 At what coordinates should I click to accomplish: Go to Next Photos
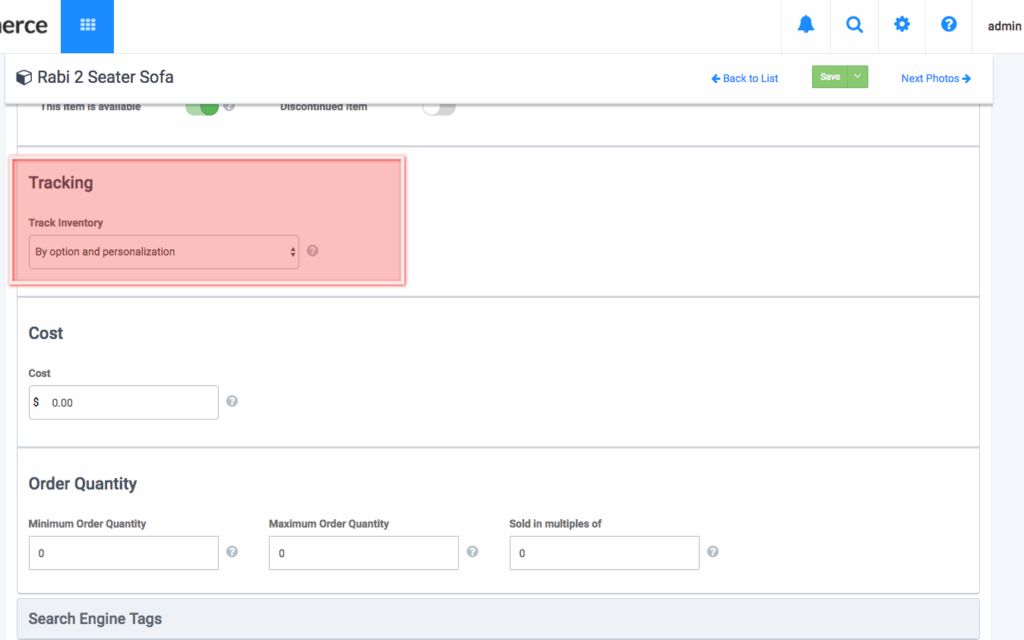[x=935, y=78]
